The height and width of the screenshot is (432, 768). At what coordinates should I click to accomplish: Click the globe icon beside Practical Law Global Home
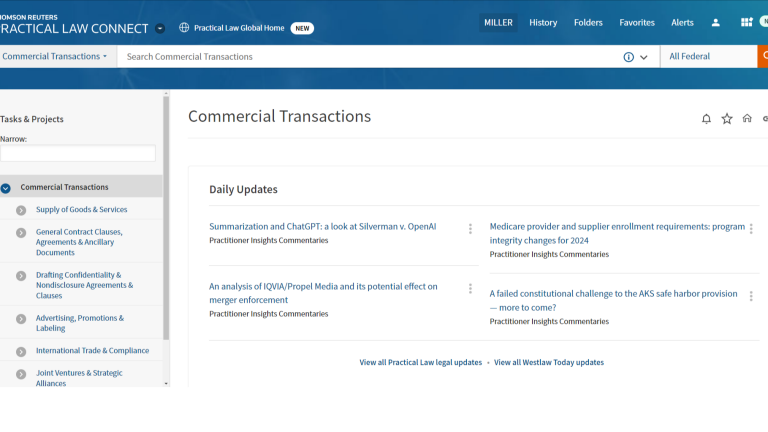[184, 28]
